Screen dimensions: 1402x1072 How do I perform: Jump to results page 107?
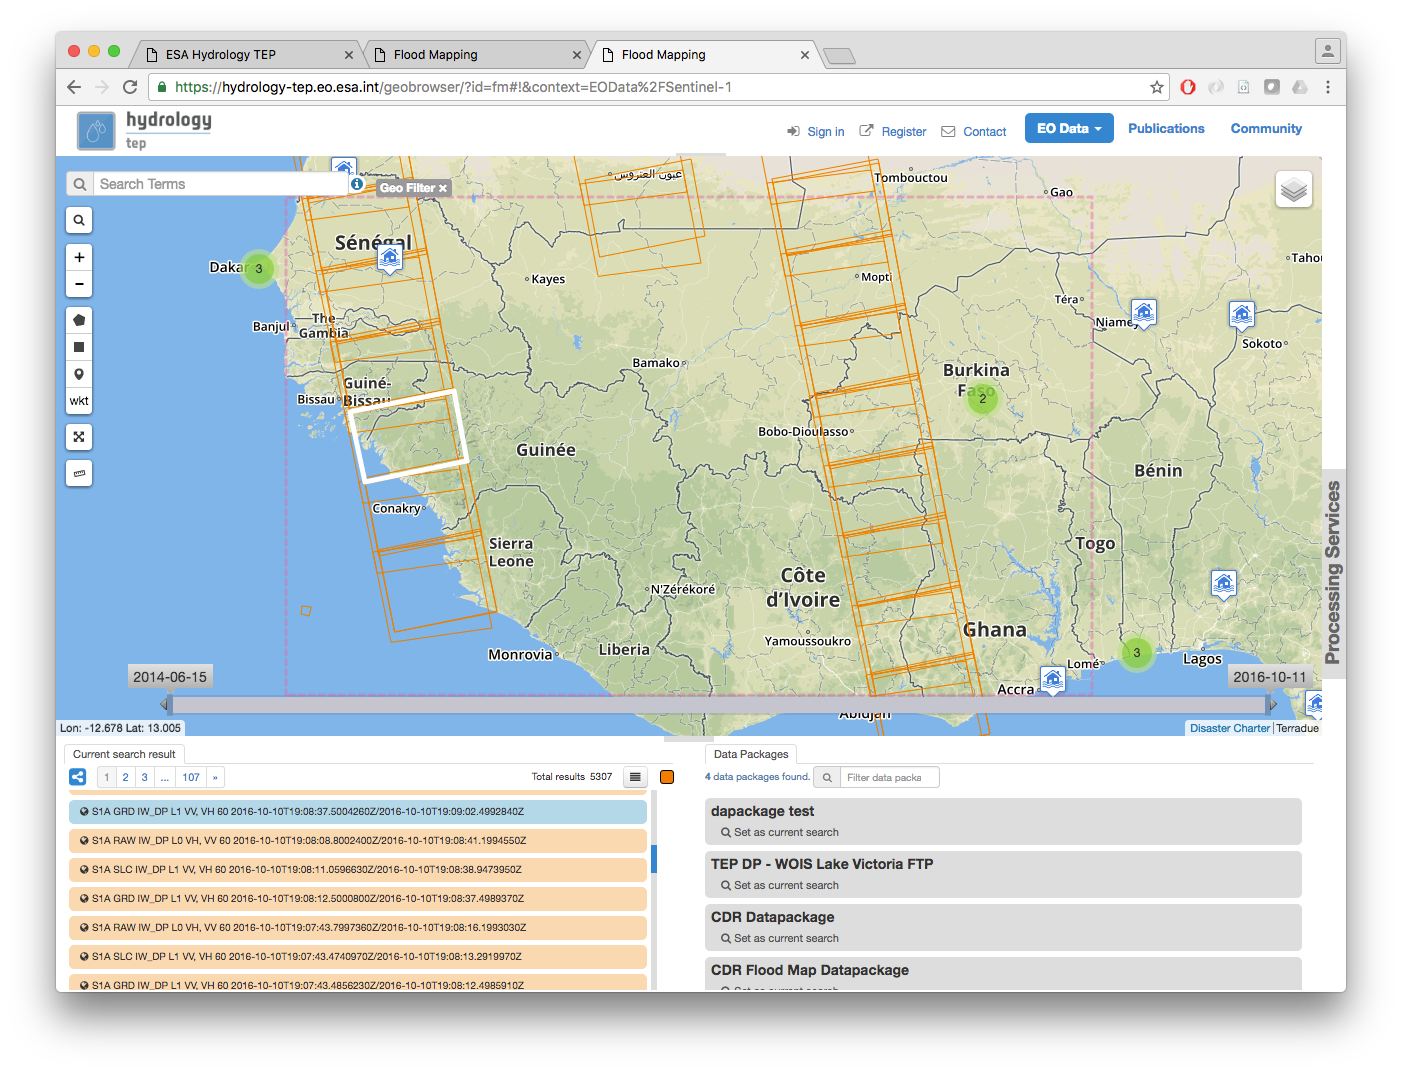(x=191, y=777)
